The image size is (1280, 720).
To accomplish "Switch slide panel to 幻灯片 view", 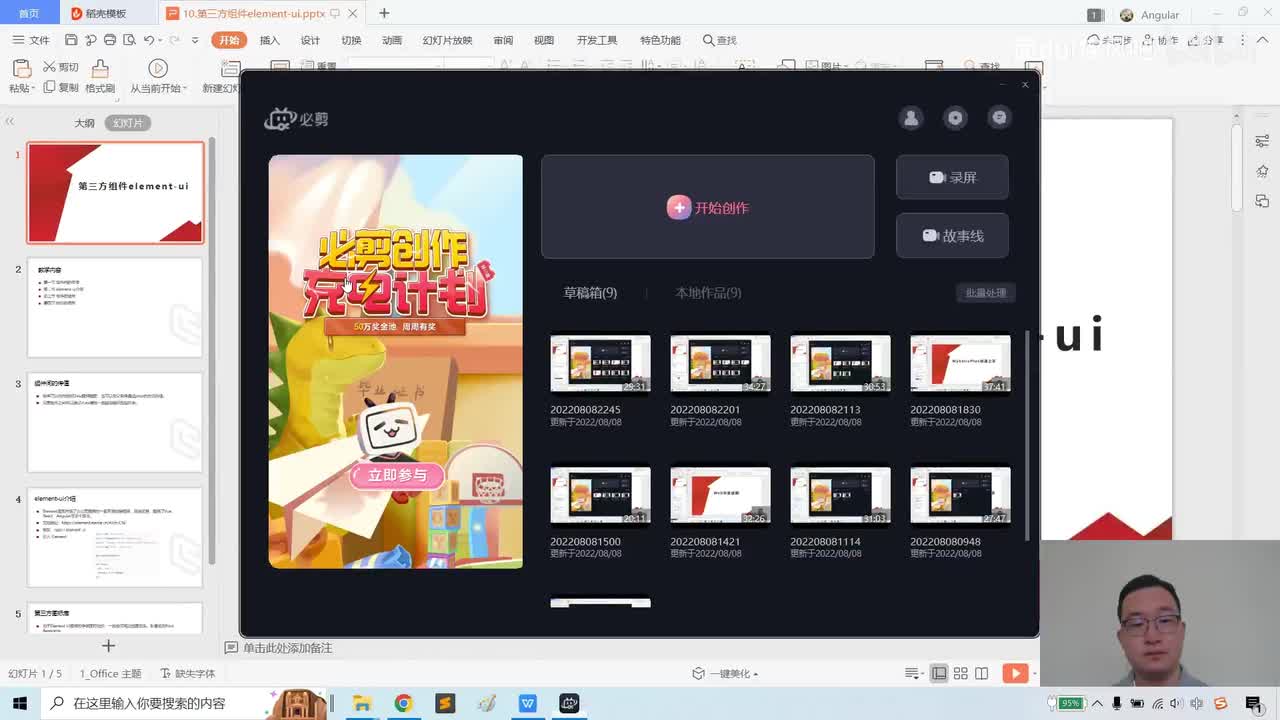I will [x=128, y=123].
